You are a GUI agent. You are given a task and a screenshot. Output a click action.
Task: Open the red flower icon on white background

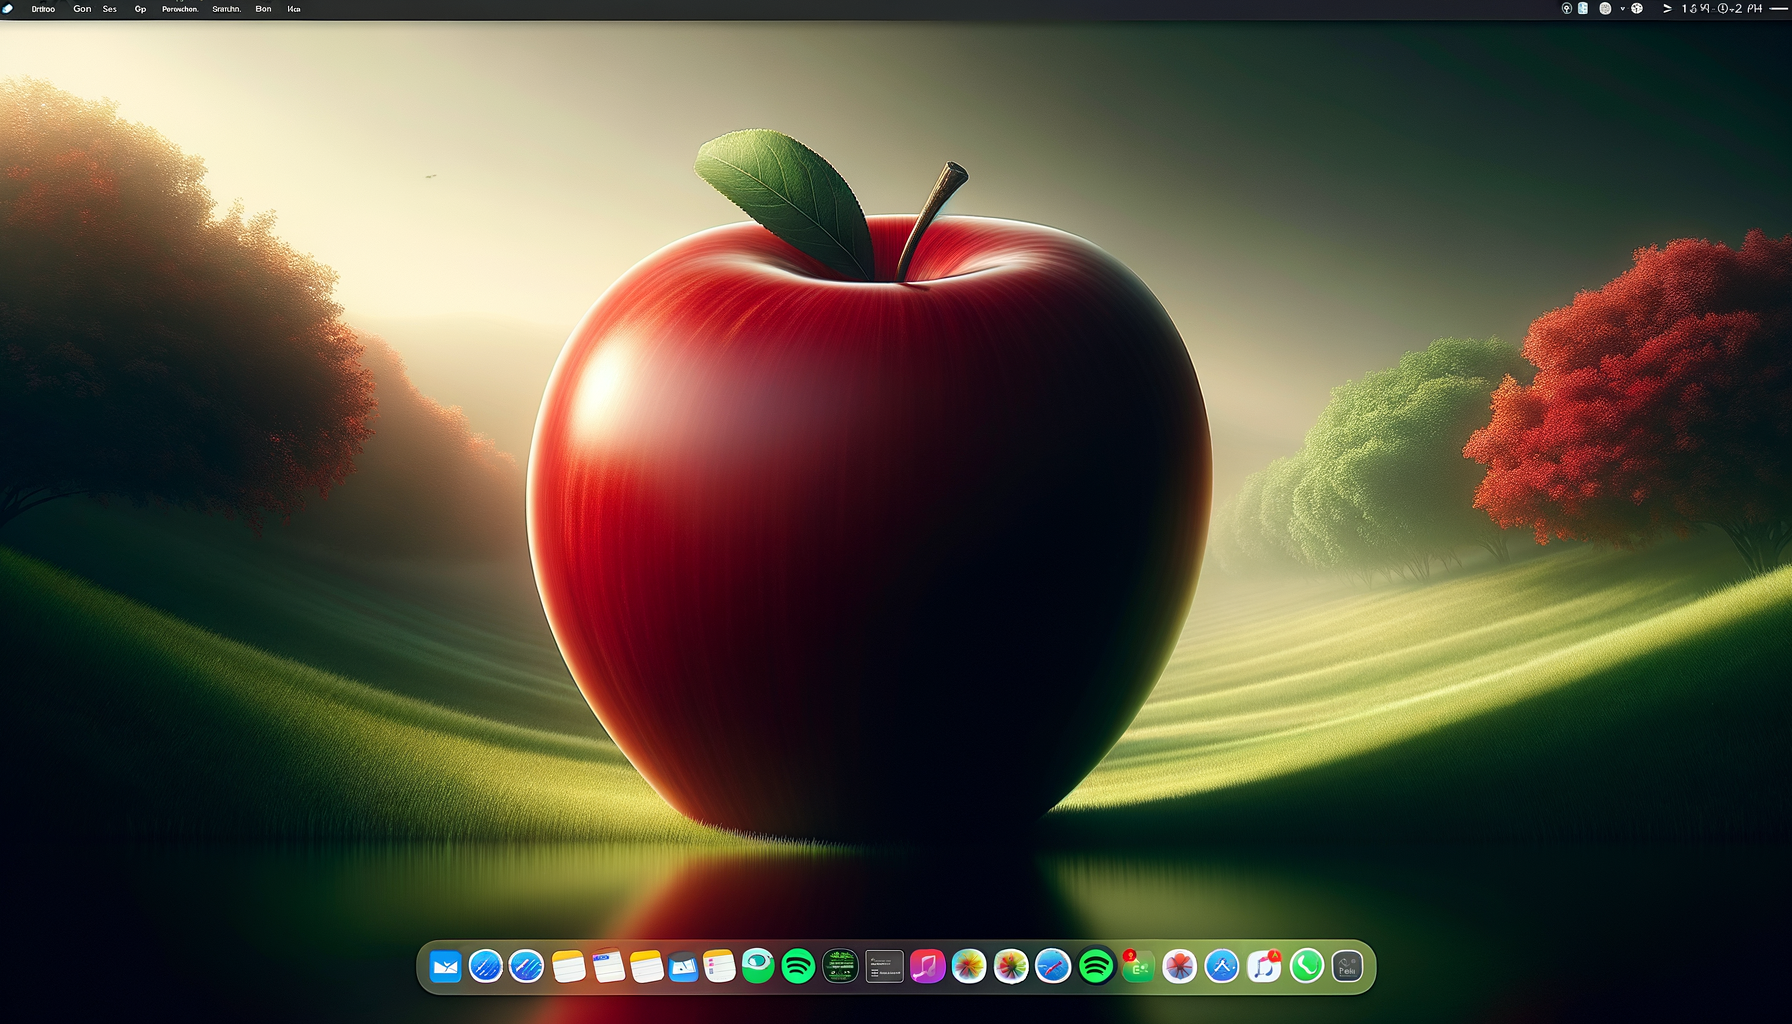1180,967
